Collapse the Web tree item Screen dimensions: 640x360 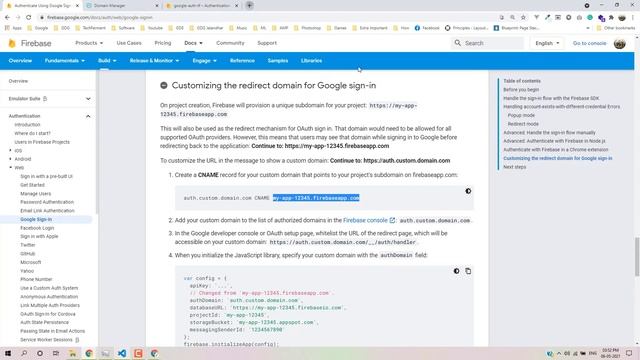pos(11,168)
